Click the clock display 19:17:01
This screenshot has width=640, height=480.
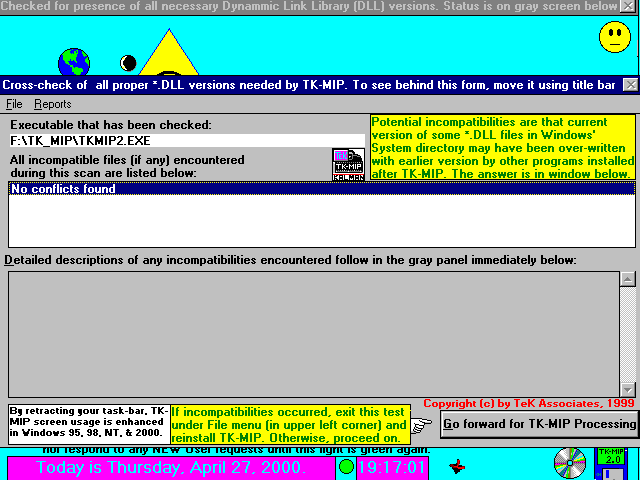(392, 467)
